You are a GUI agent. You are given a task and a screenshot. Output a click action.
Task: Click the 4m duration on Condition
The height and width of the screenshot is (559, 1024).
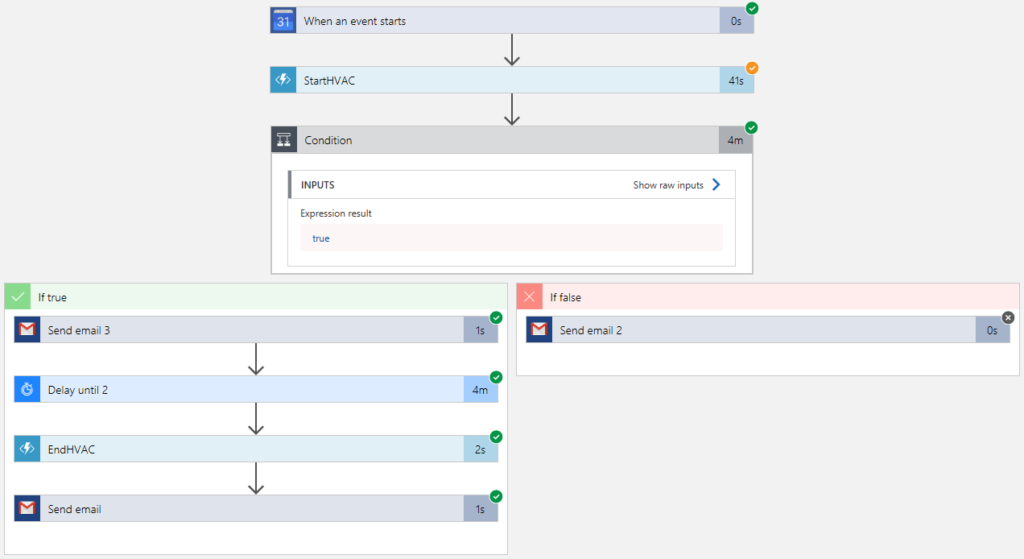(x=735, y=140)
